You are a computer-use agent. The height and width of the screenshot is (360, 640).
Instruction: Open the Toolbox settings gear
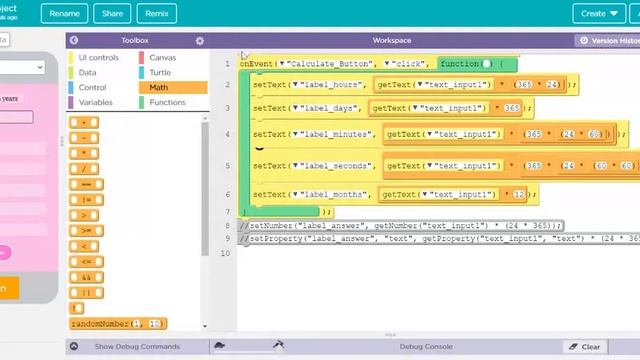tap(200, 41)
